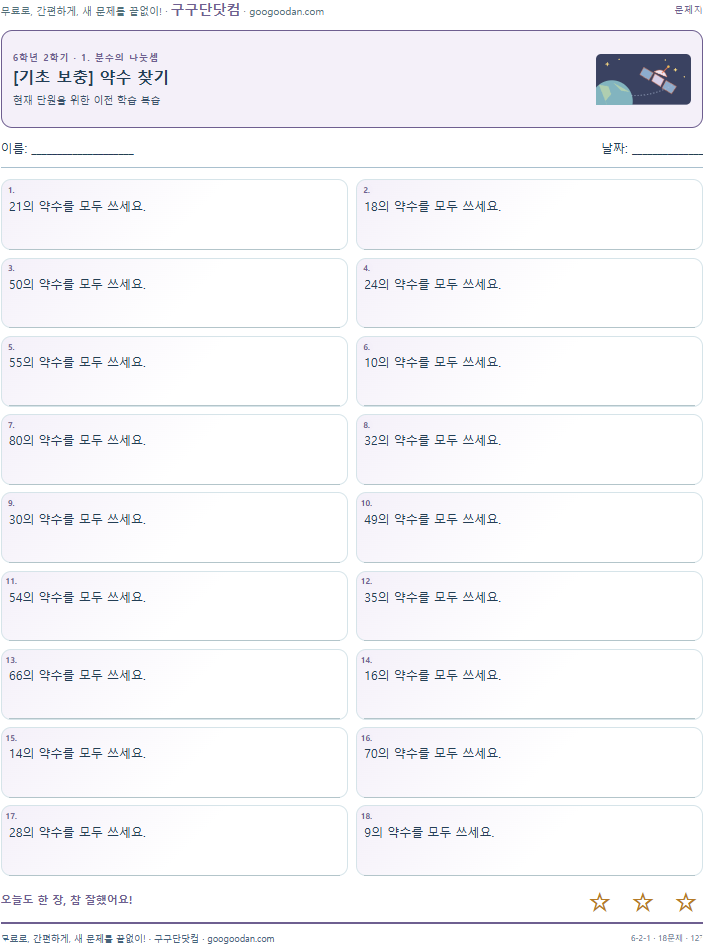Click the satellite illustration in the header
The image size is (704, 945).
tap(643, 80)
